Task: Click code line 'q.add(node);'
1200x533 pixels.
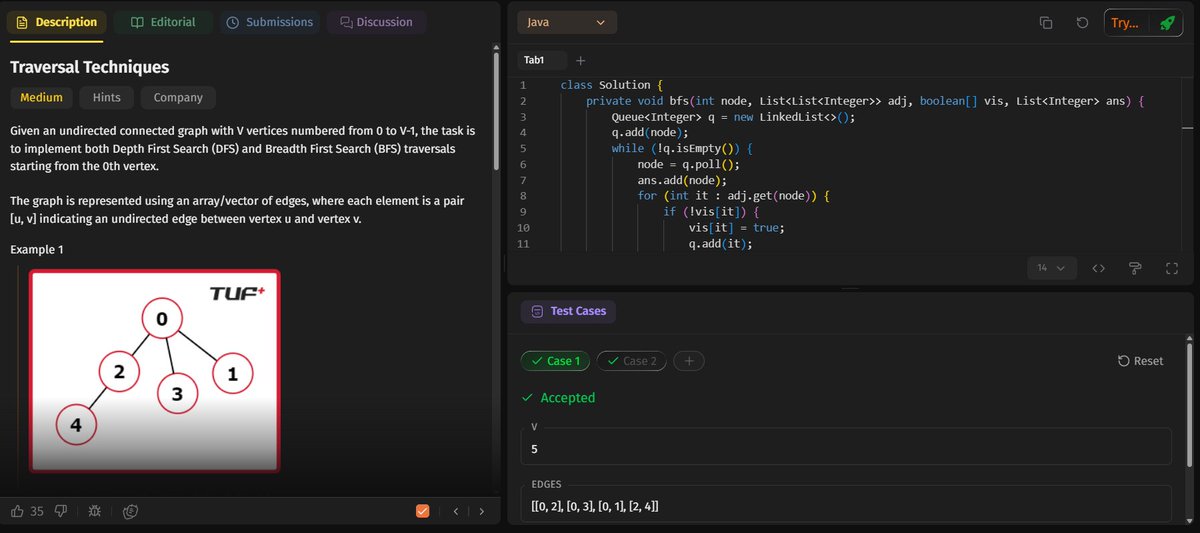Action: point(650,132)
